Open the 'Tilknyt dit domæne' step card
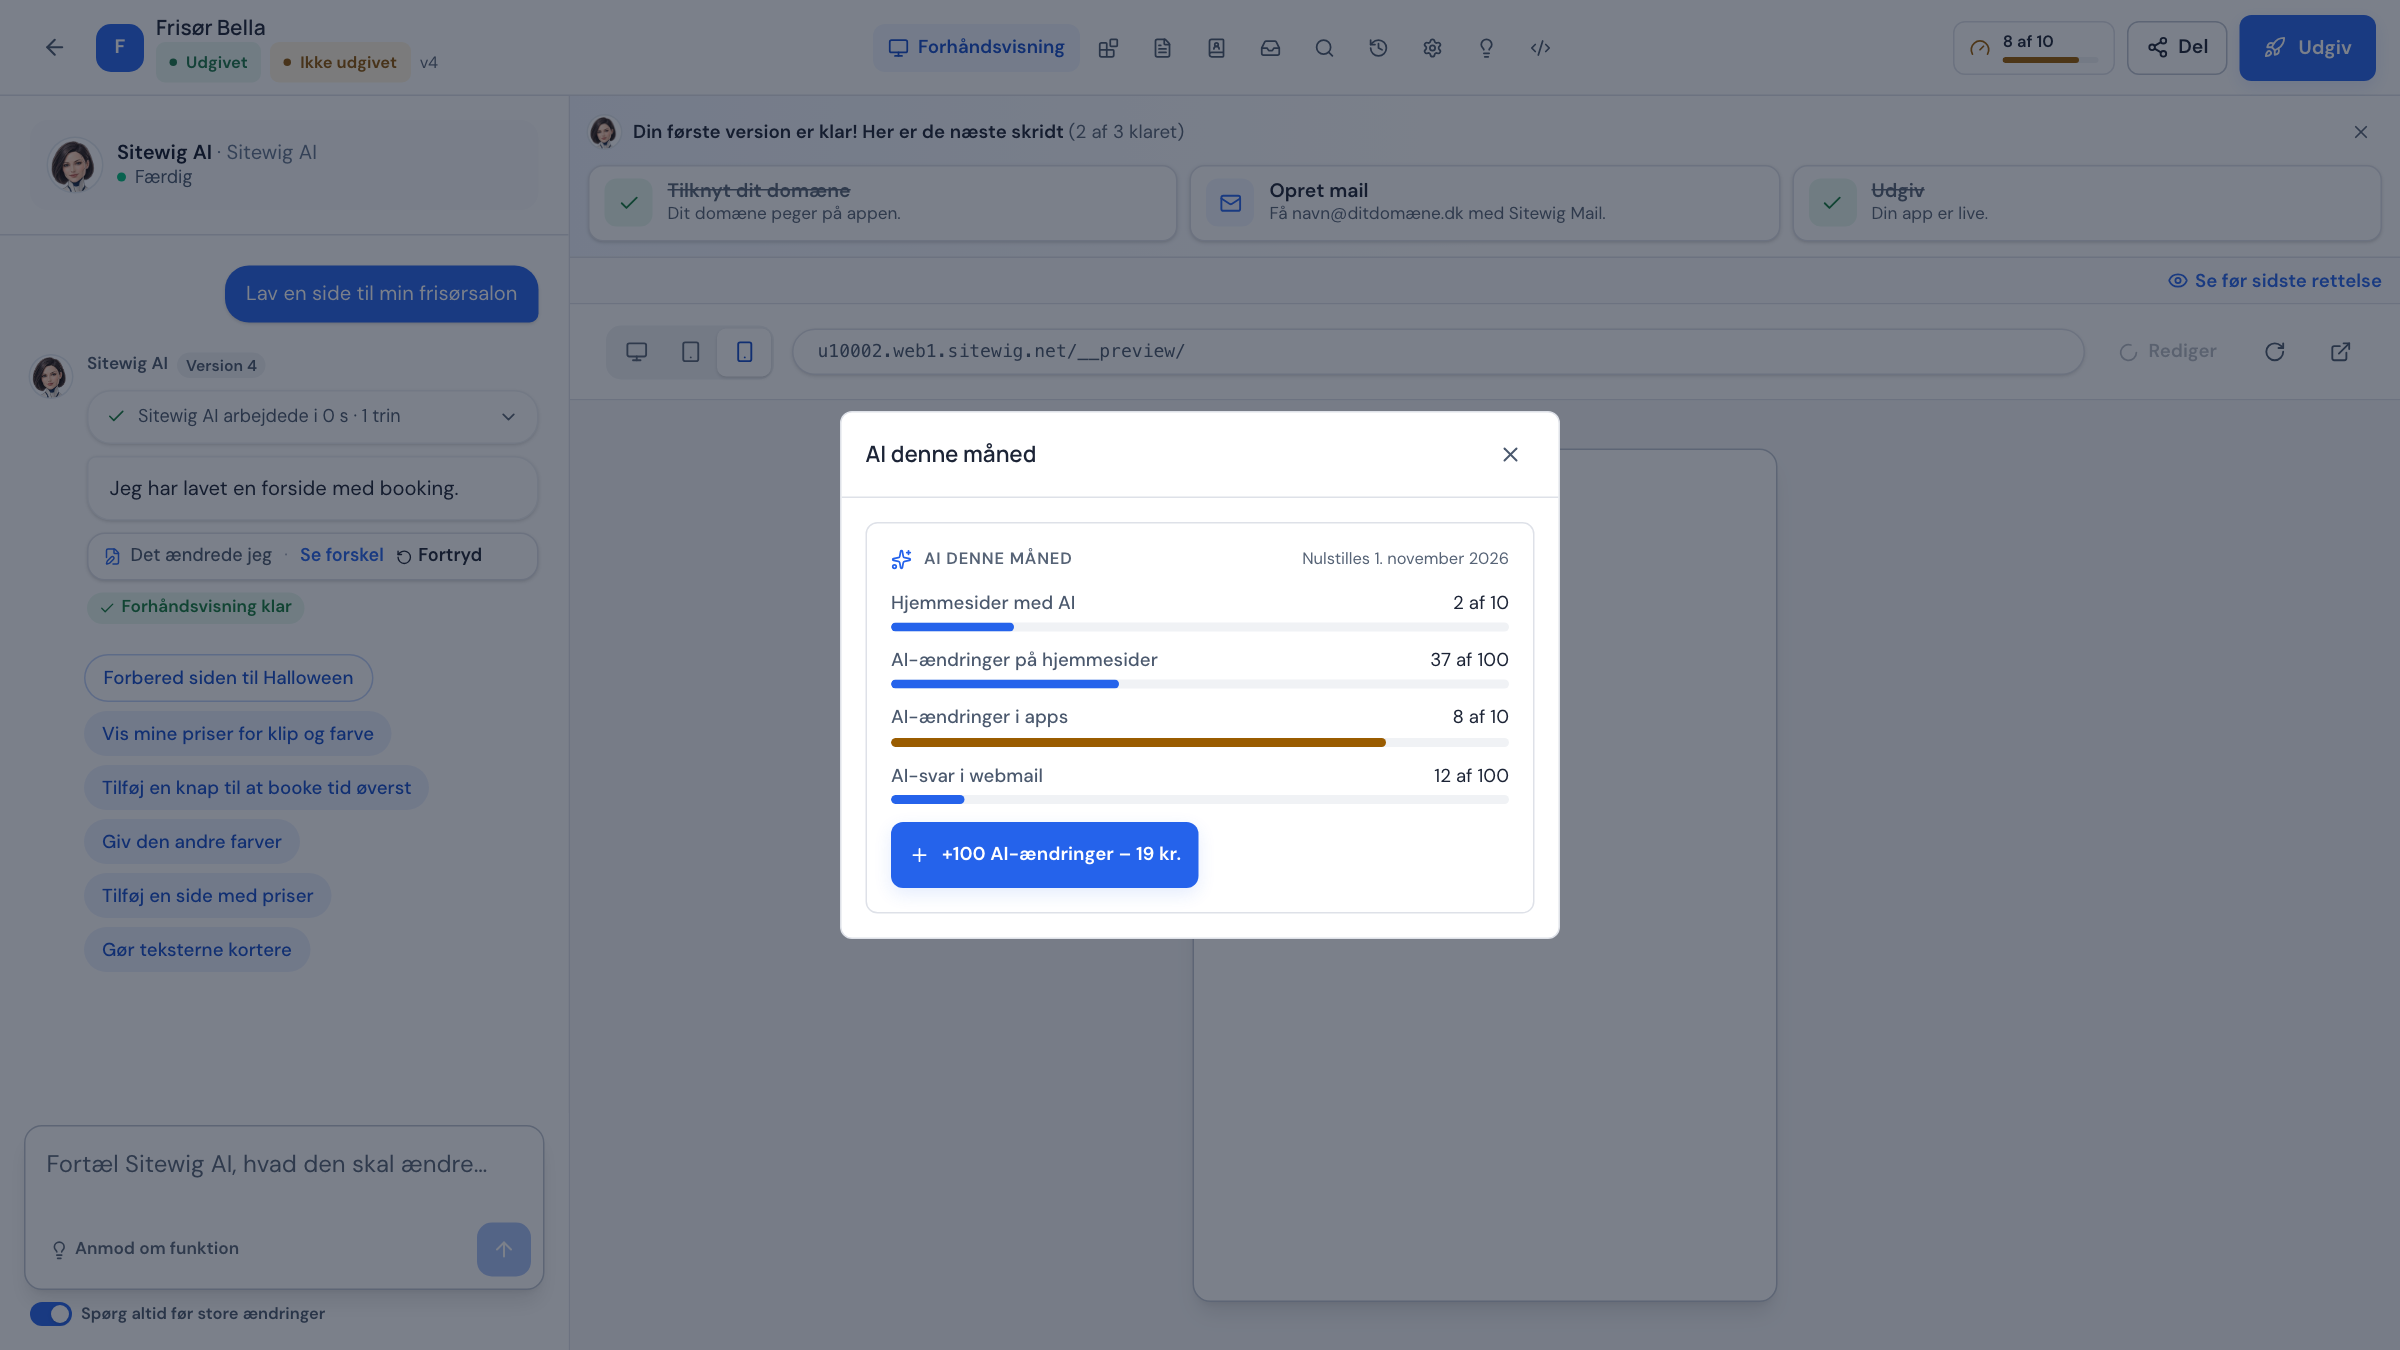 pyautogui.click(x=882, y=203)
